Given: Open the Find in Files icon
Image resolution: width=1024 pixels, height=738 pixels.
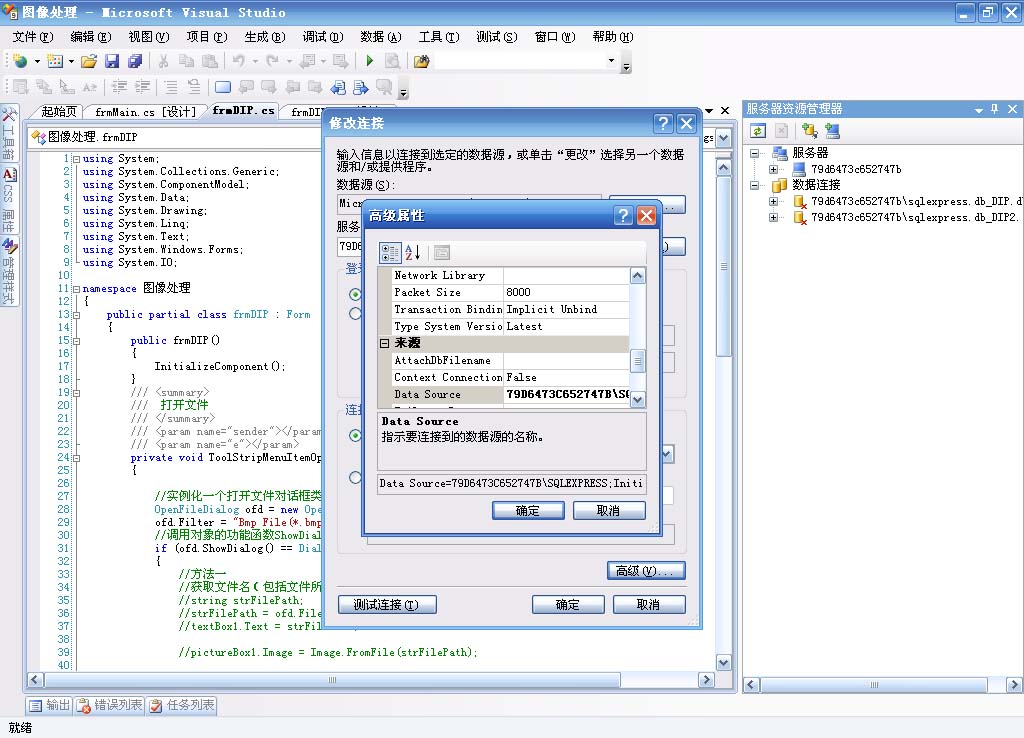Looking at the screenshot, I should point(421,61).
